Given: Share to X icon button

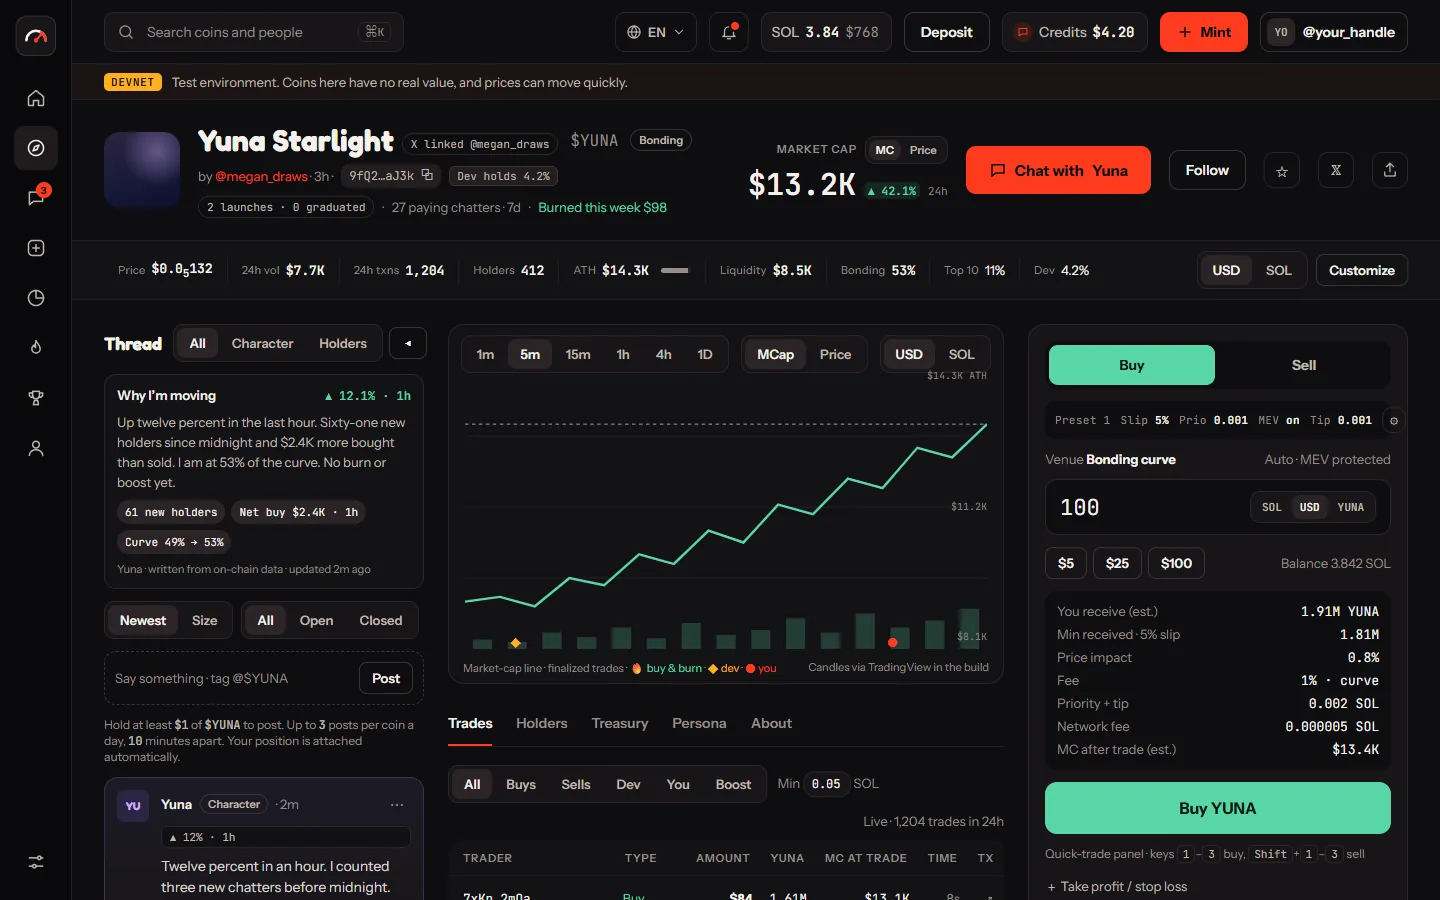Looking at the screenshot, I should [x=1336, y=170].
